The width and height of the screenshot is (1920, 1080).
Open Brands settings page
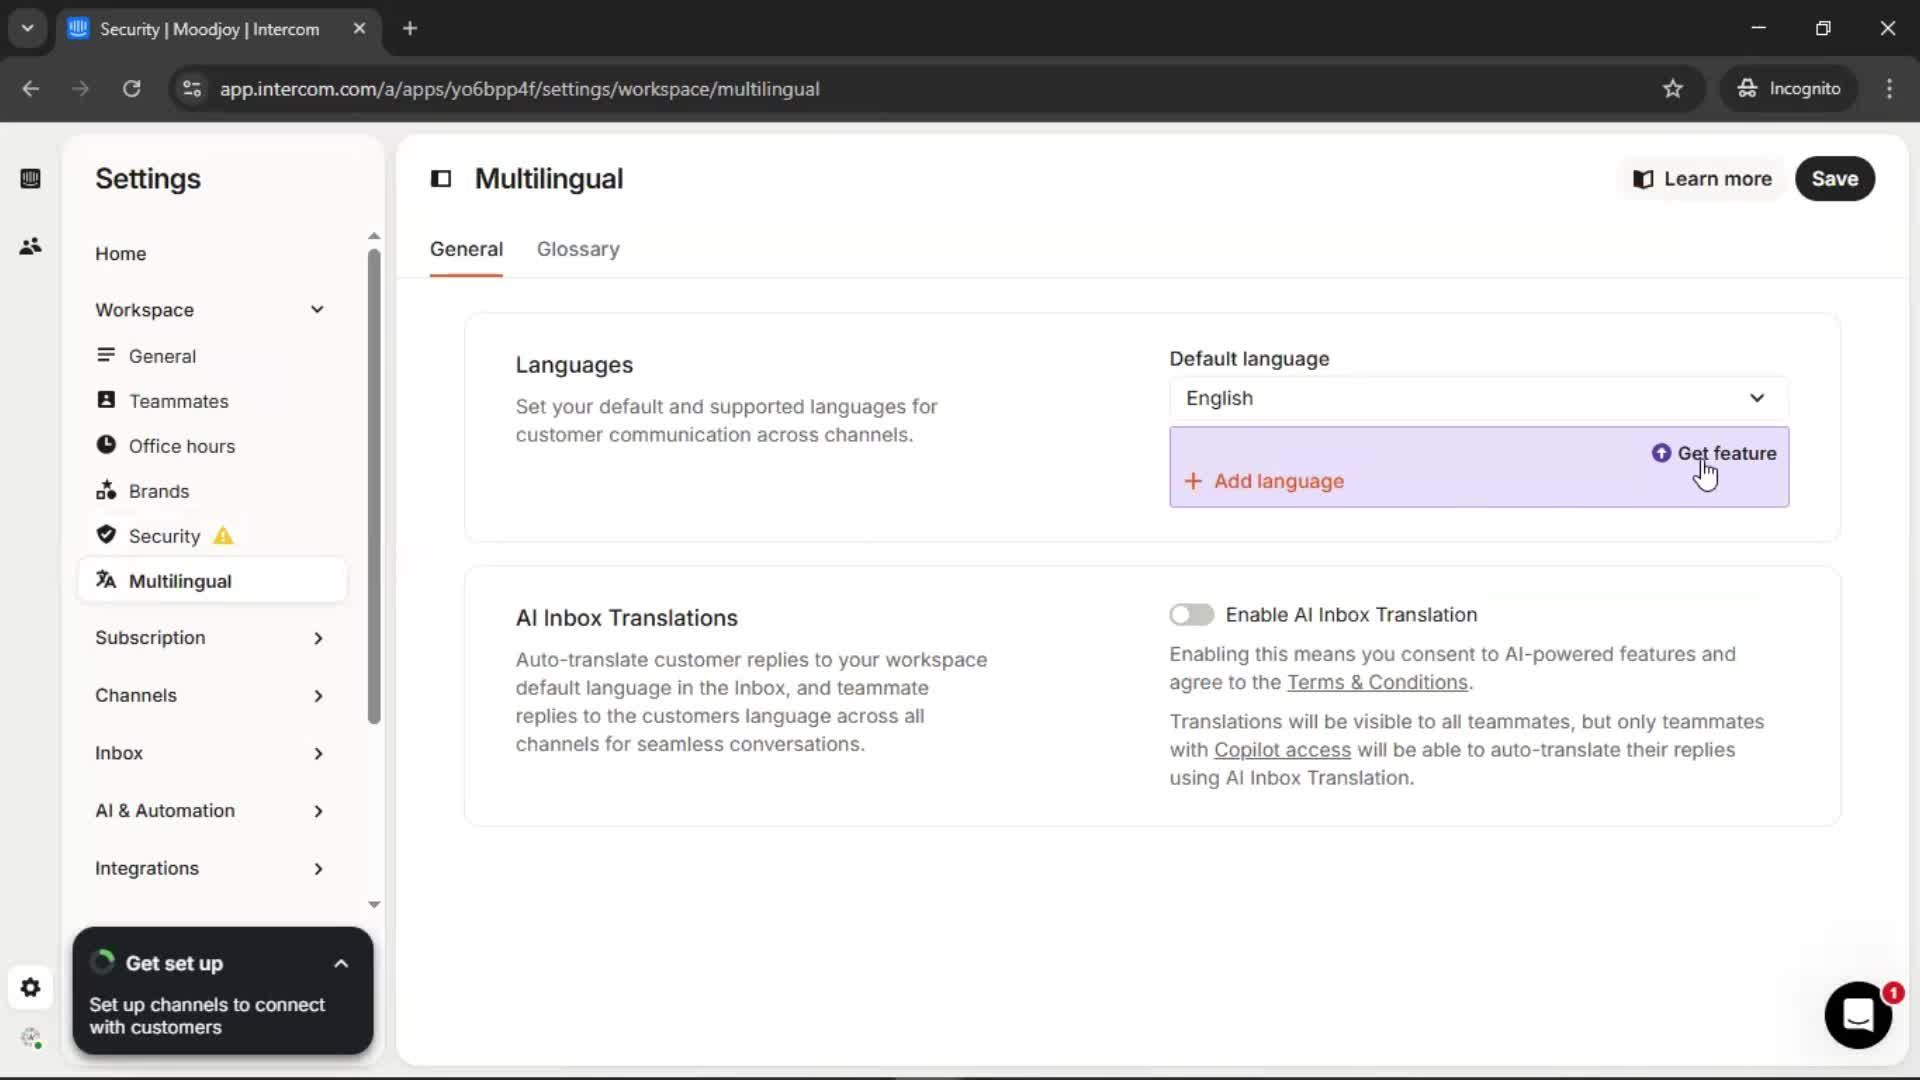pyautogui.click(x=159, y=491)
